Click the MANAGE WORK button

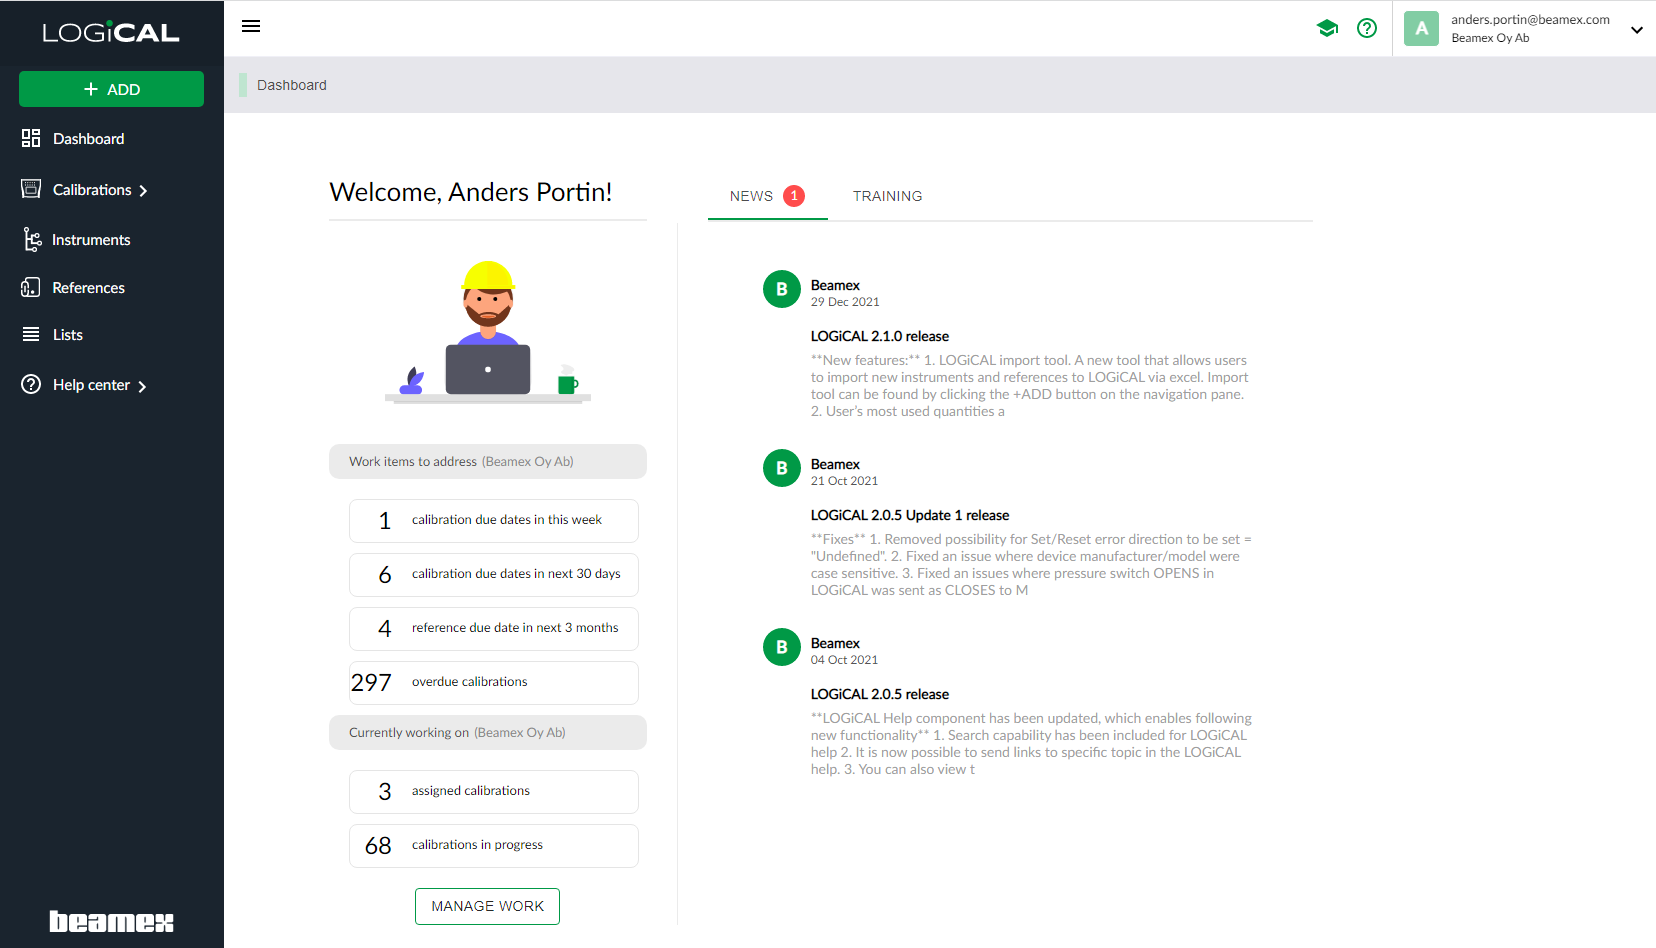click(x=487, y=906)
